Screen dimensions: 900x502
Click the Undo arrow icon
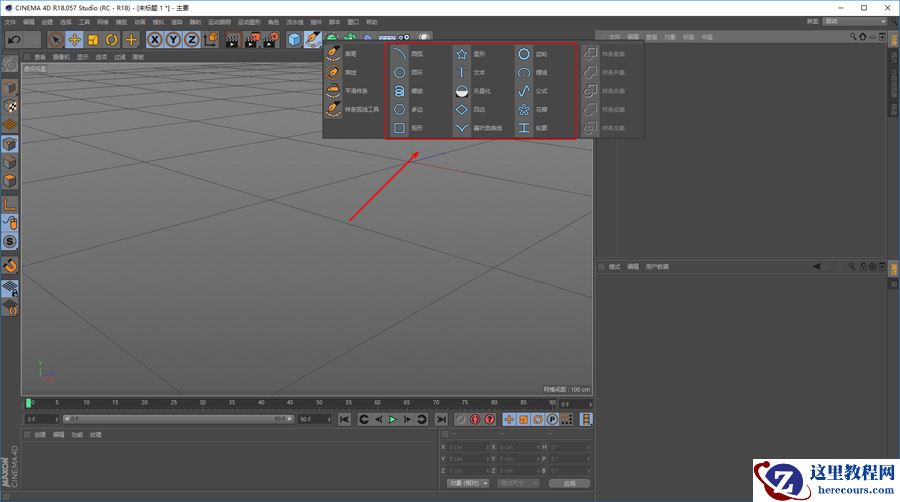pos(14,39)
